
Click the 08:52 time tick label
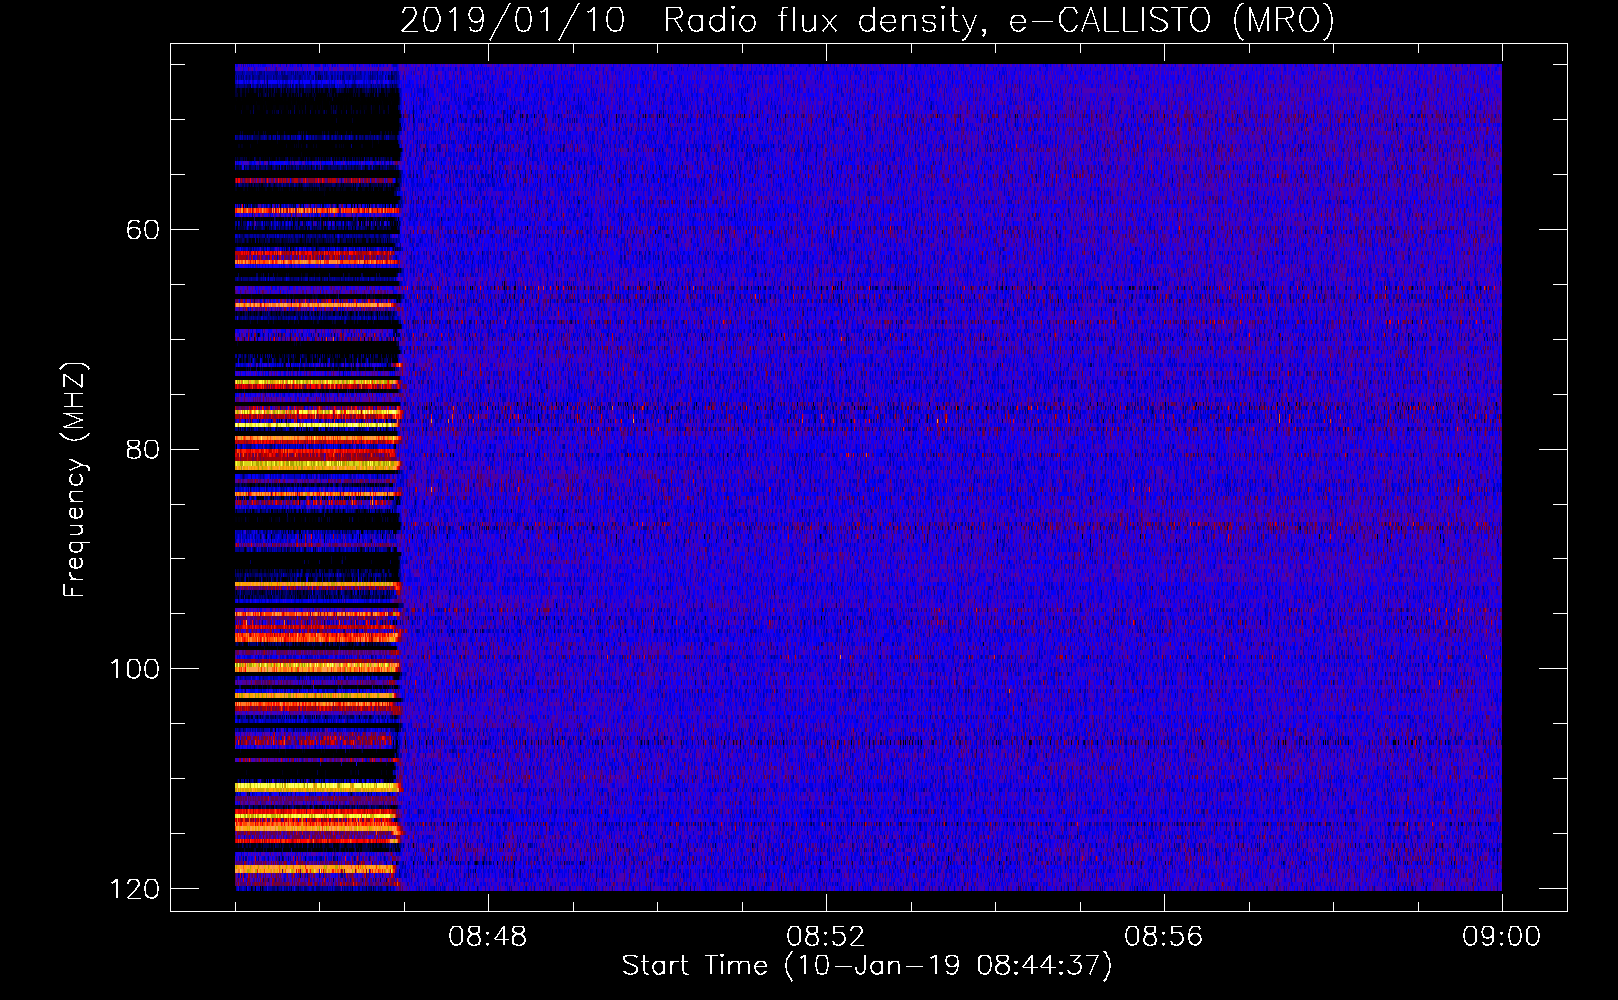825,937
